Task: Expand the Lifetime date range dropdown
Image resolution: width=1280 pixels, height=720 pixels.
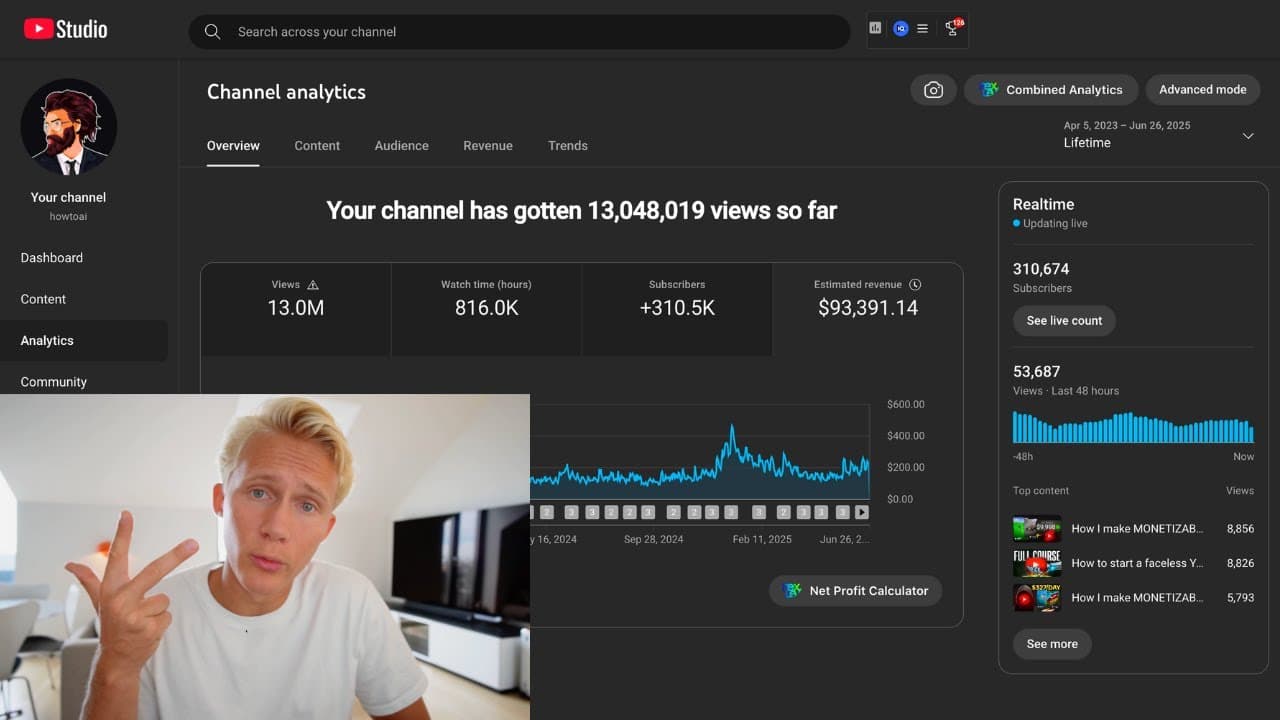Action: 1248,136
